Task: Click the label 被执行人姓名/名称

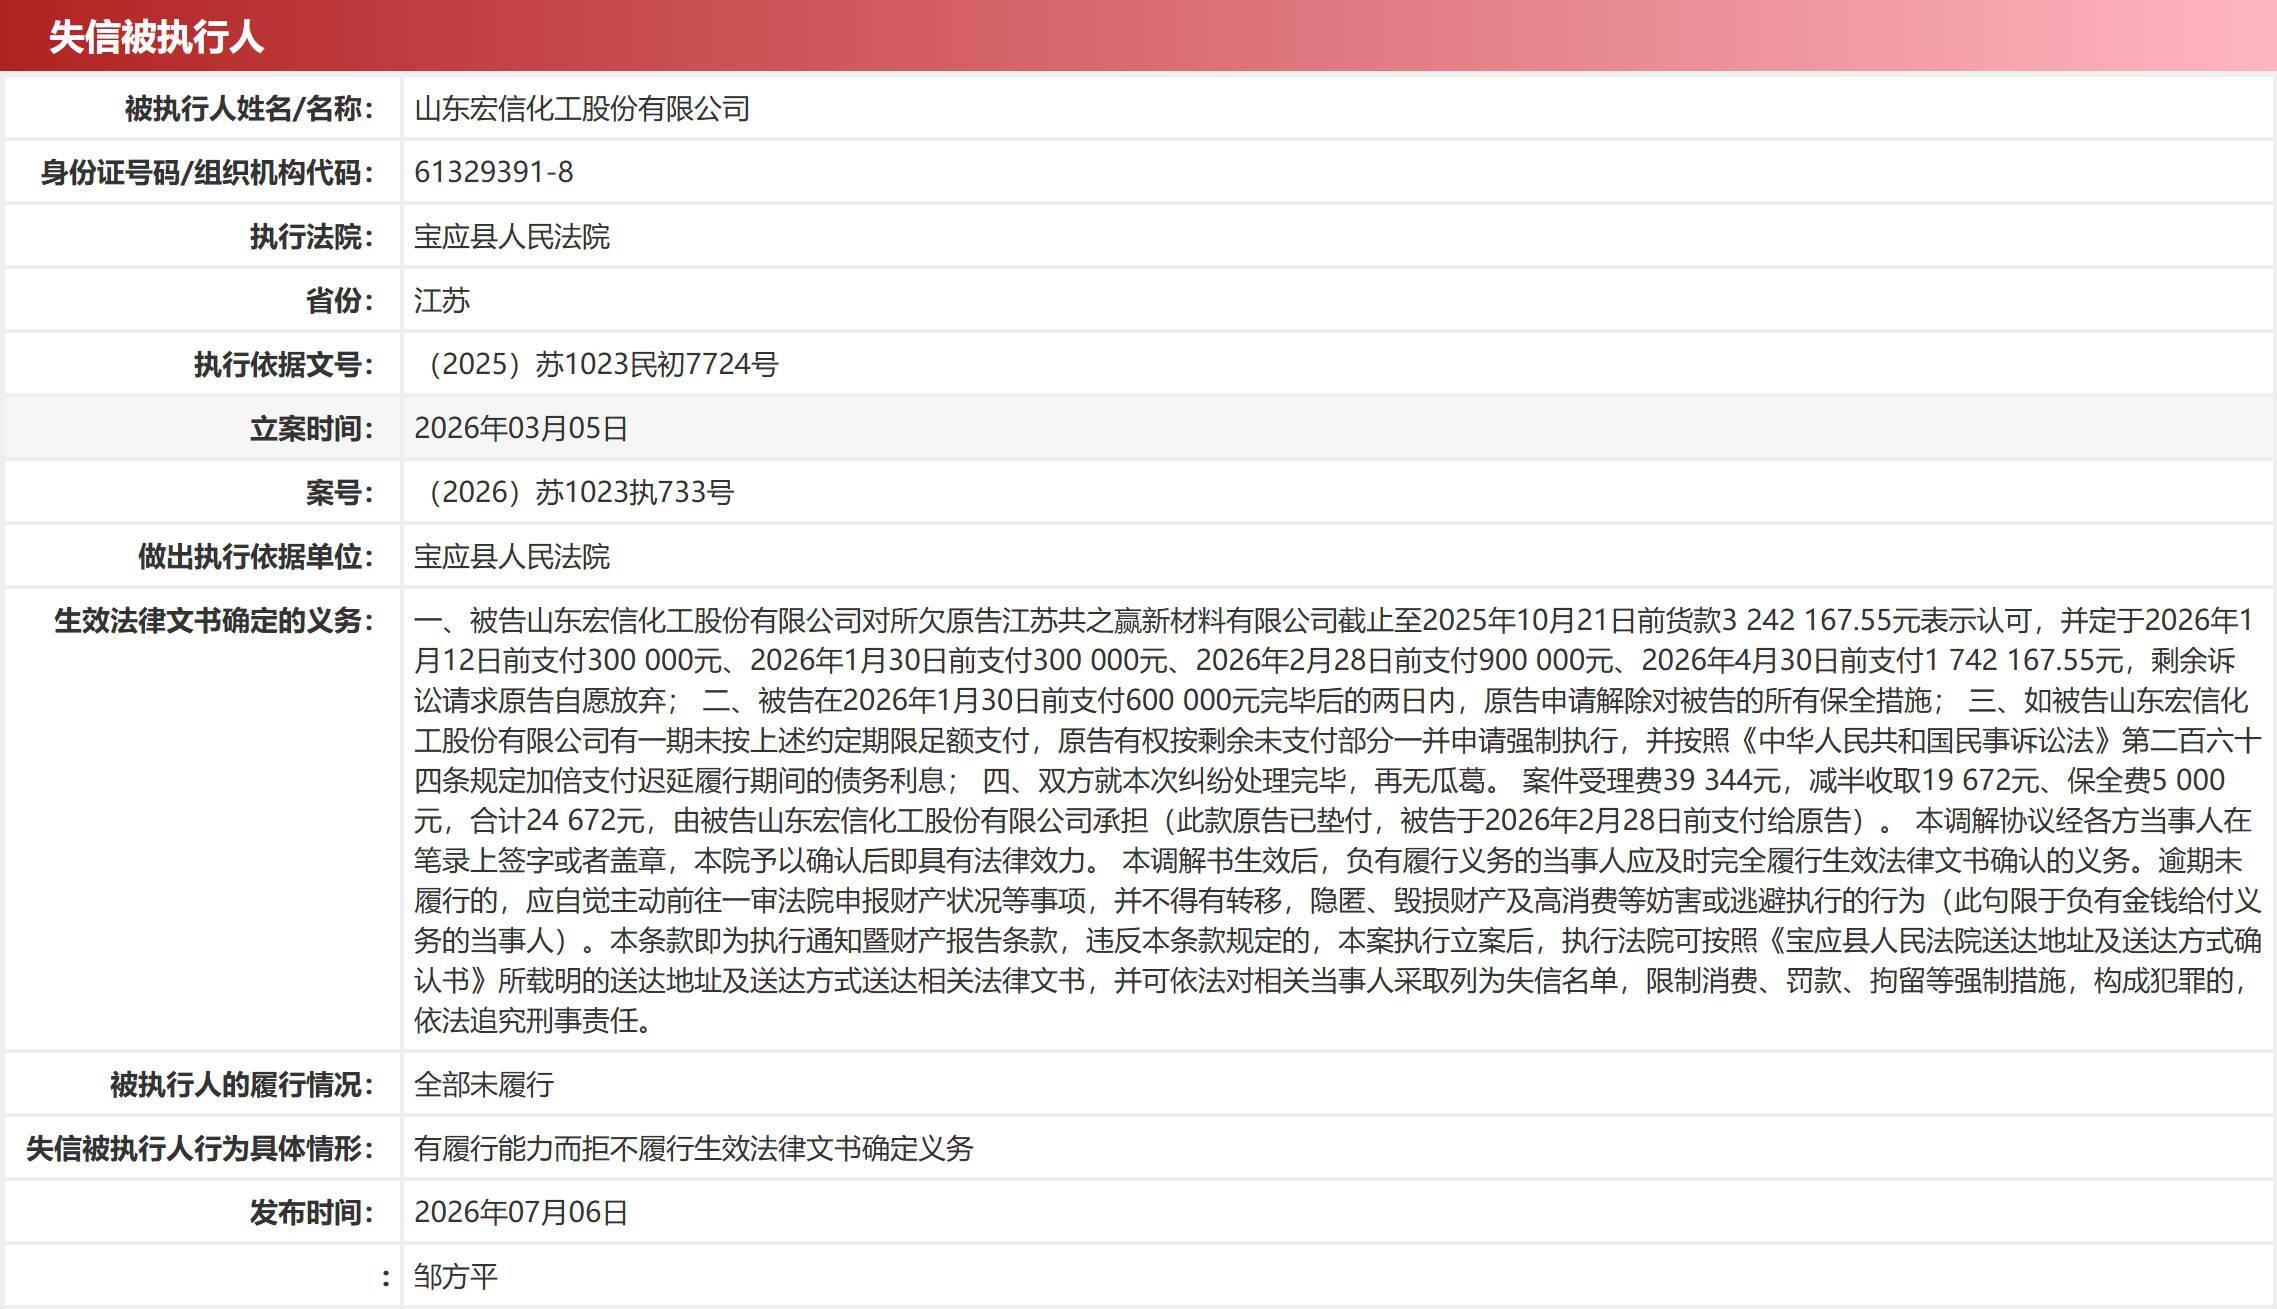Action: pos(249,108)
